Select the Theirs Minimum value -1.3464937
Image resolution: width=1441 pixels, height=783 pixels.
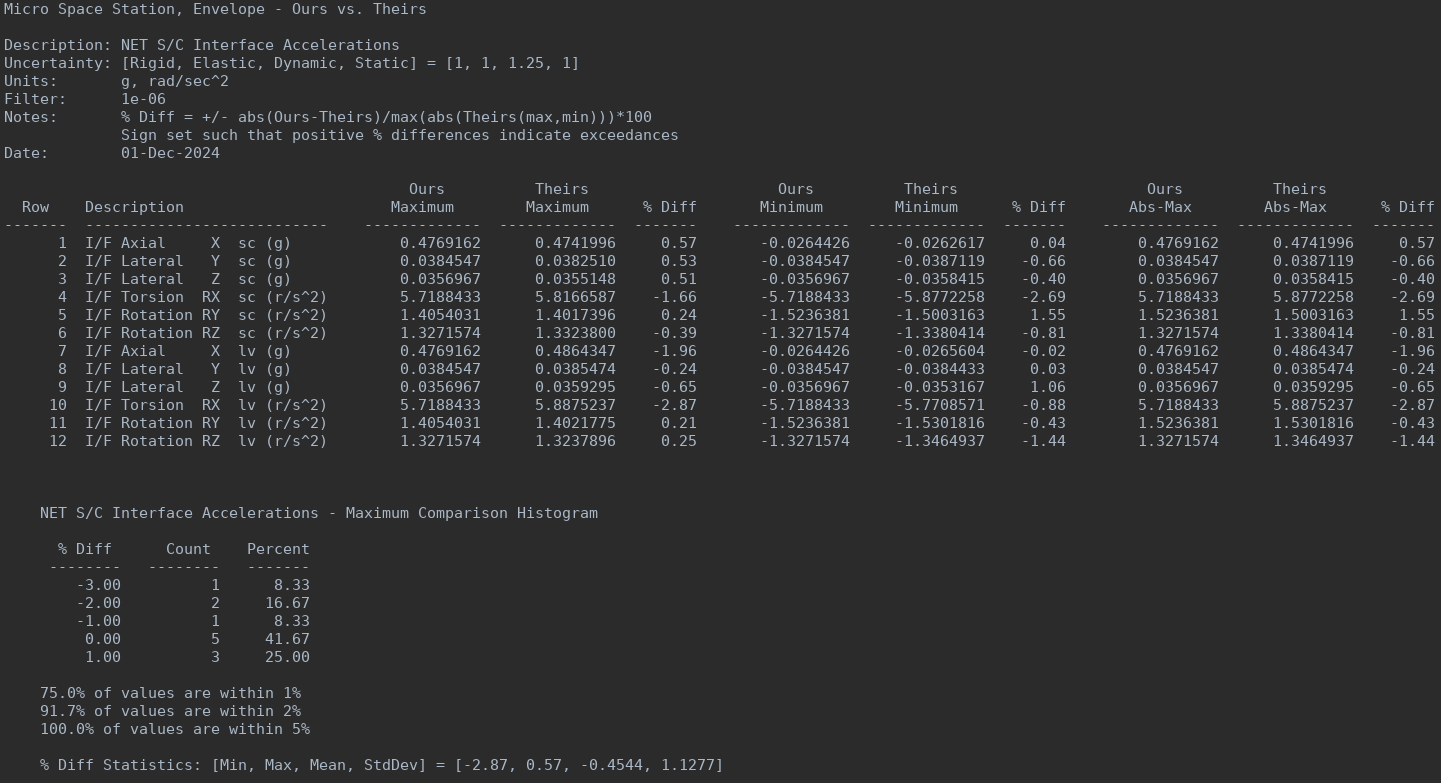(x=940, y=441)
